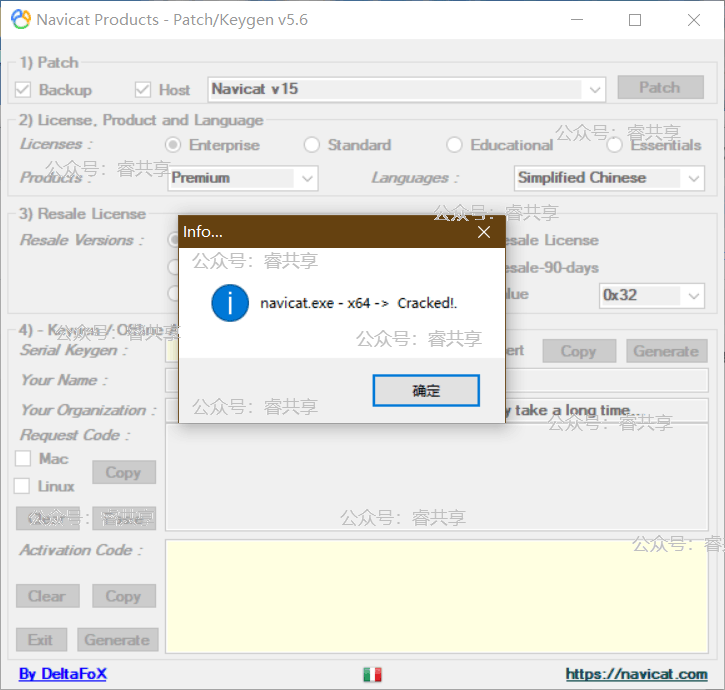This screenshot has height=690, width=725.
Task: Close the Info dialog with its X
Action: pyautogui.click(x=484, y=232)
